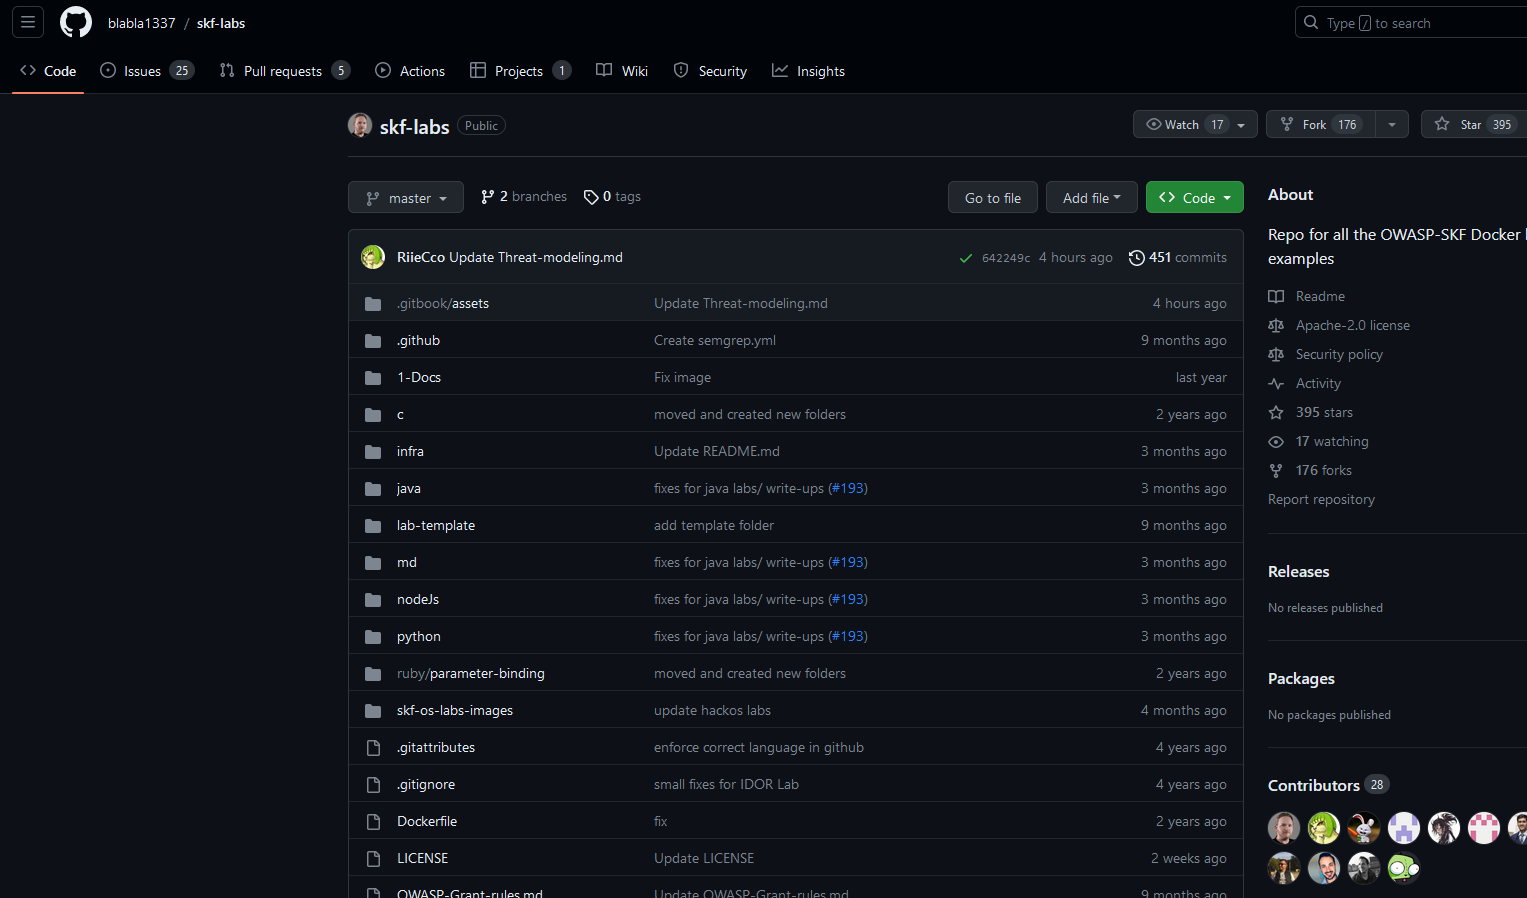Open the Watch notifications dropdown arrow
The width and height of the screenshot is (1527, 898).
1241,124
